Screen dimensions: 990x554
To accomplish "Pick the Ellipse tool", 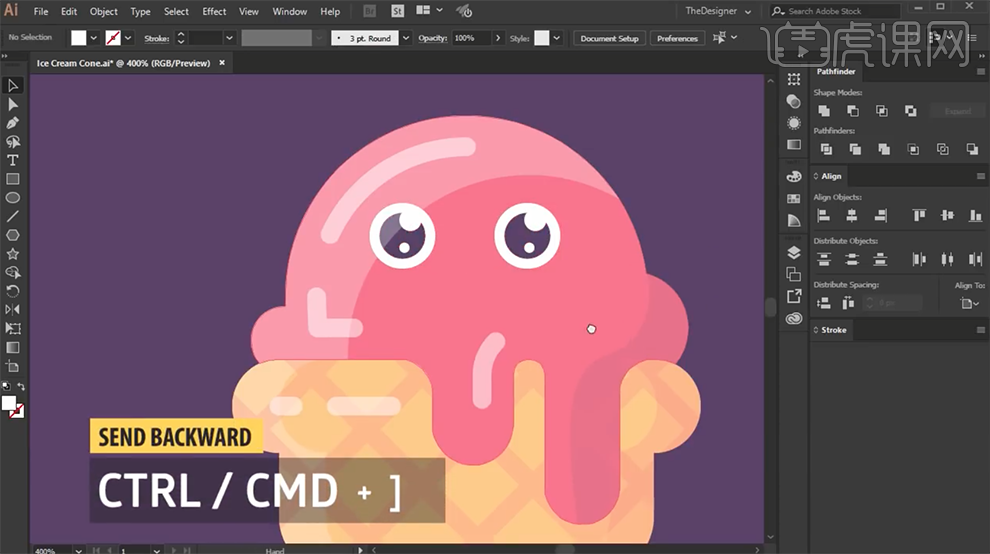I will [x=13, y=197].
